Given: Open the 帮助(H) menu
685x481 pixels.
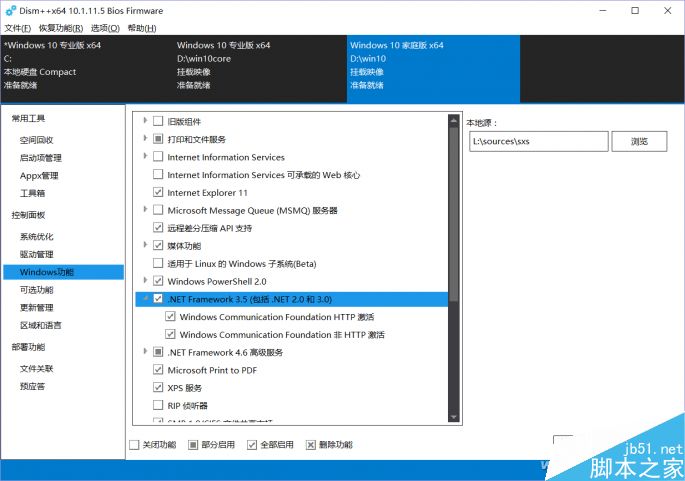Looking at the screenshot, I should point(142,28).
